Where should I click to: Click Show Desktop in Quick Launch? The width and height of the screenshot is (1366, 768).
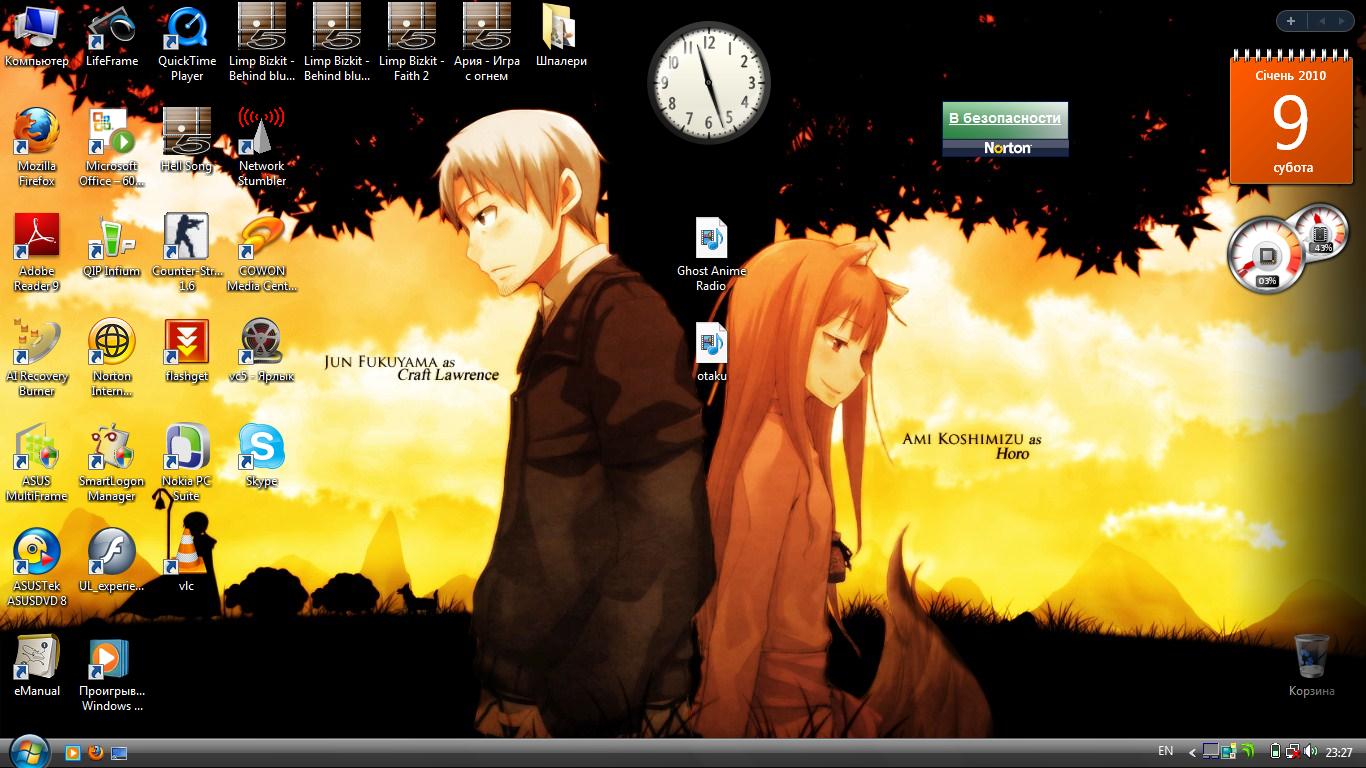[x=119, y=752]
